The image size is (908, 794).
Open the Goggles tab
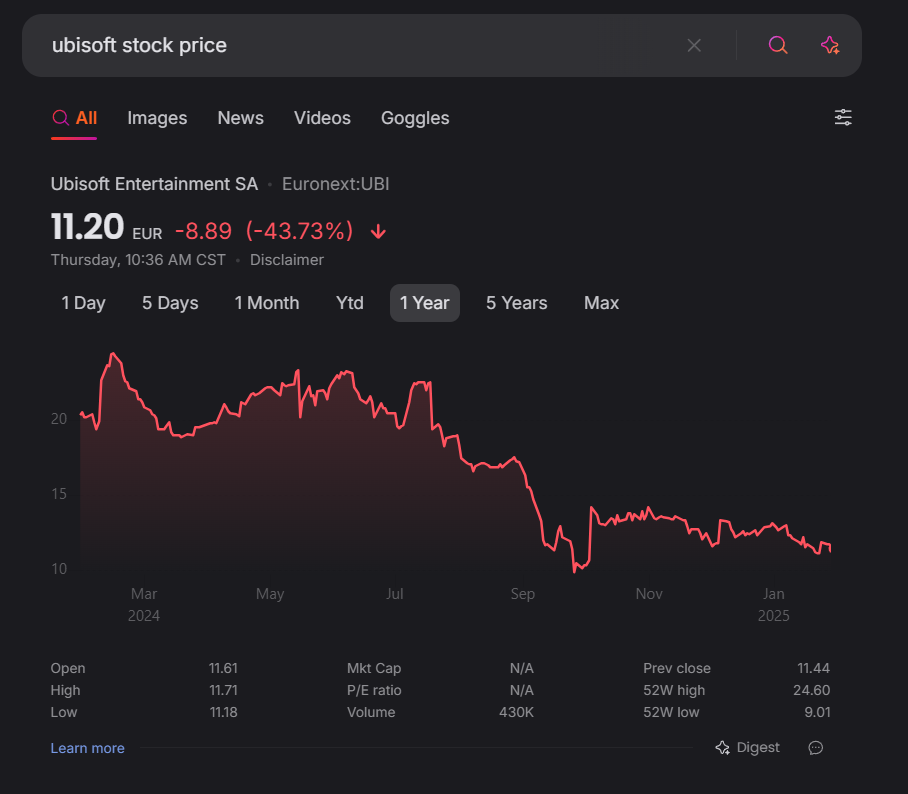tap(415, 118)
